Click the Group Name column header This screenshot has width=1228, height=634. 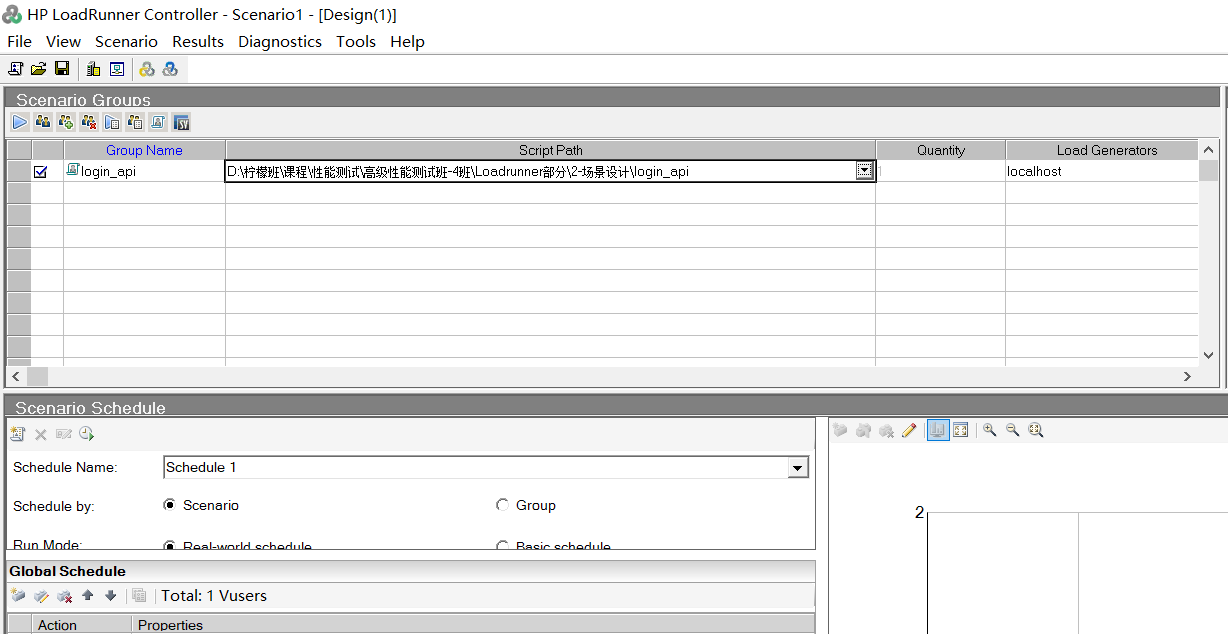144,150
